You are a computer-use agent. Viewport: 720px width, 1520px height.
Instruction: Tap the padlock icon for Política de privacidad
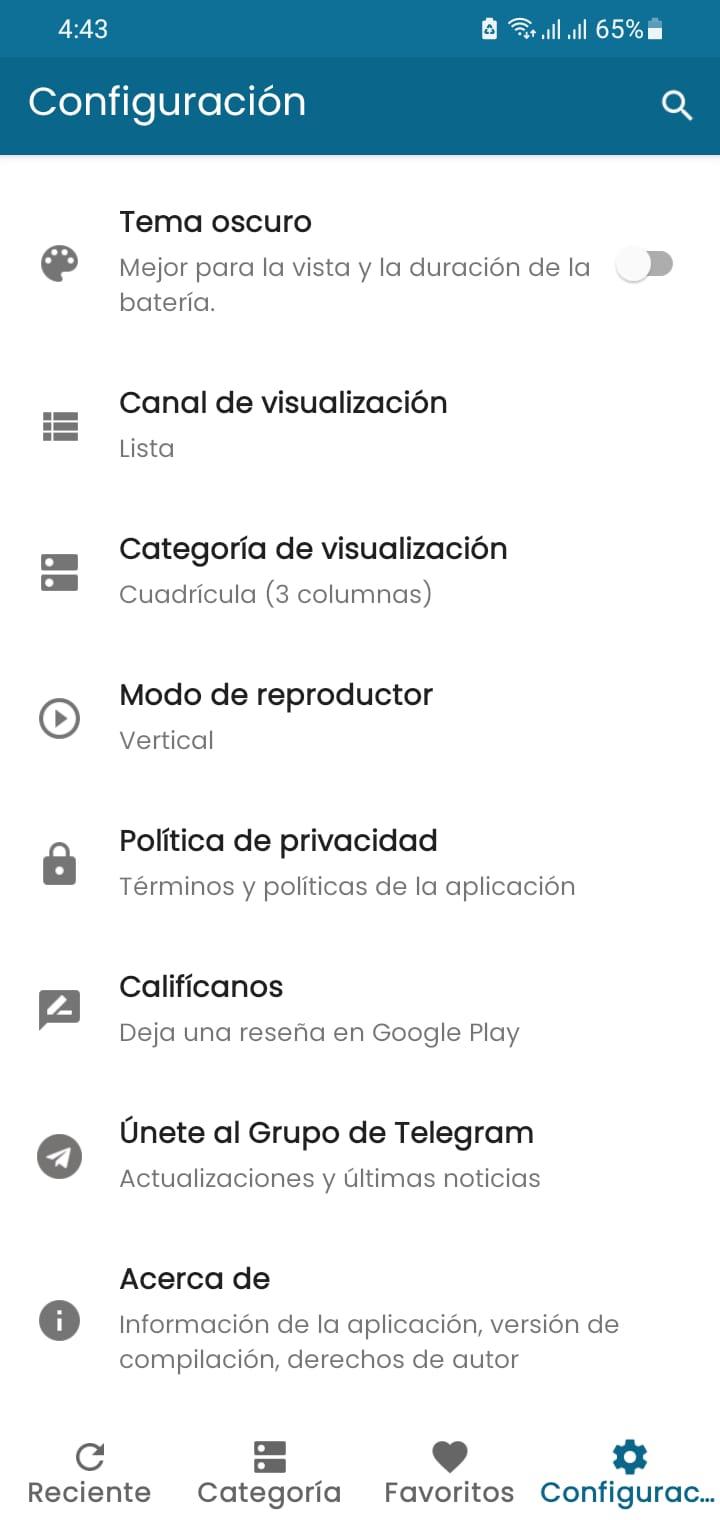pyautogui.click(x=59, y=864)
